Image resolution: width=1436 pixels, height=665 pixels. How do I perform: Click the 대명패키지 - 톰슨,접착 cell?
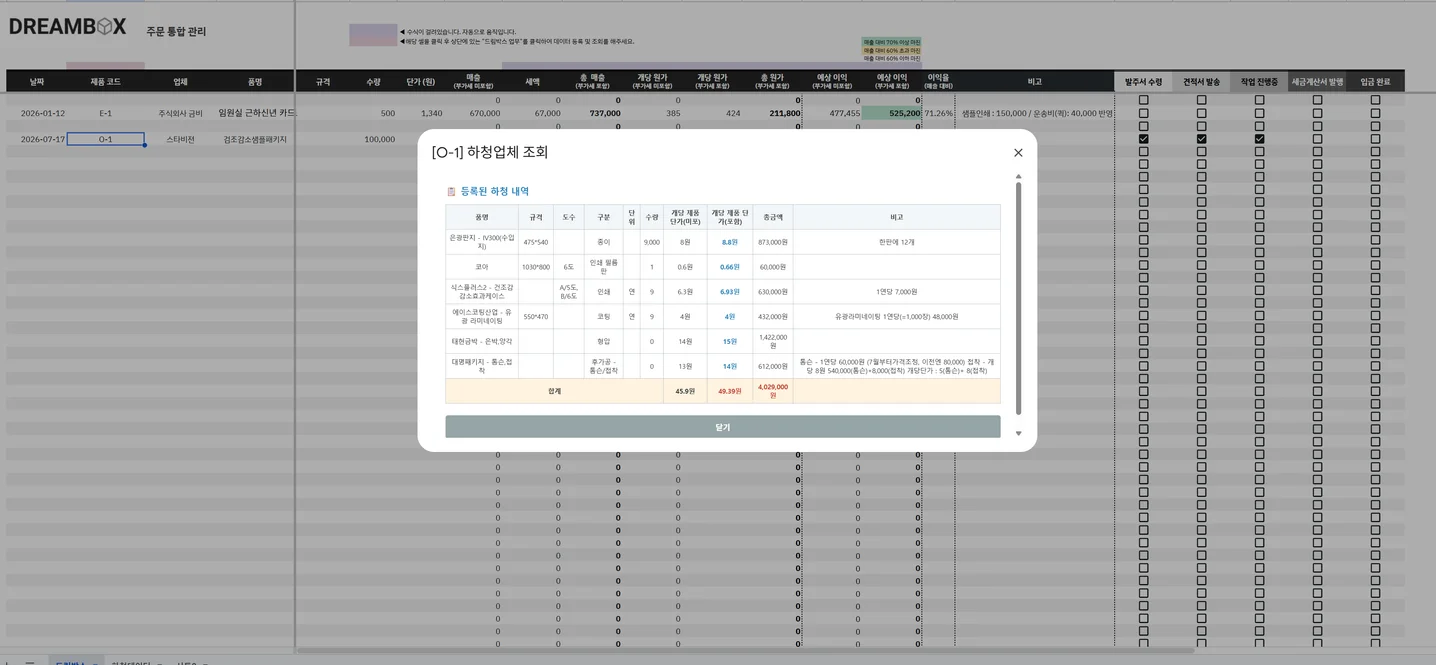coord(482,366)
